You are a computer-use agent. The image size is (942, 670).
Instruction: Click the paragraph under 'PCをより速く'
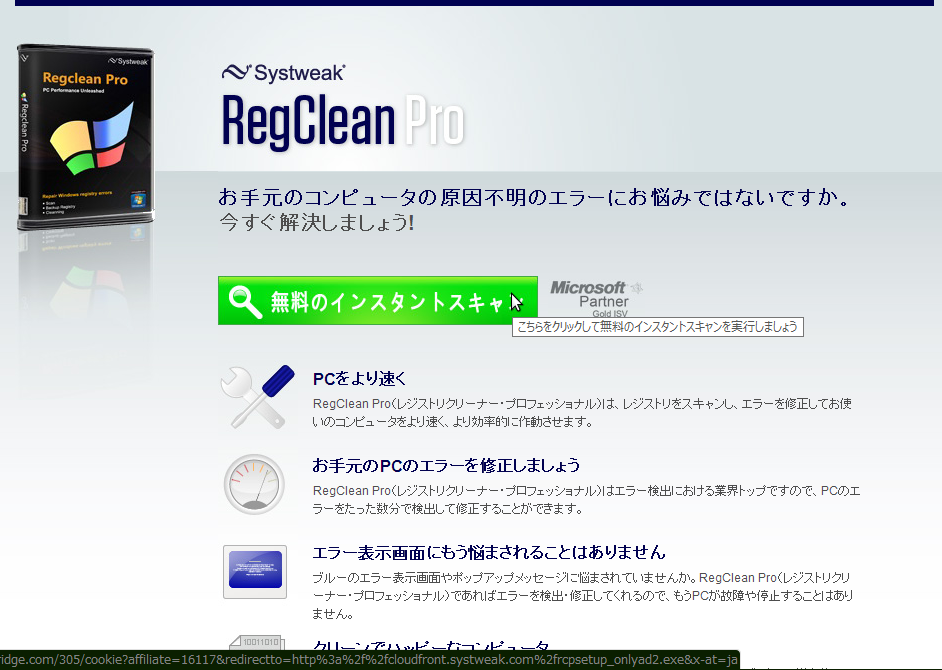582,412
